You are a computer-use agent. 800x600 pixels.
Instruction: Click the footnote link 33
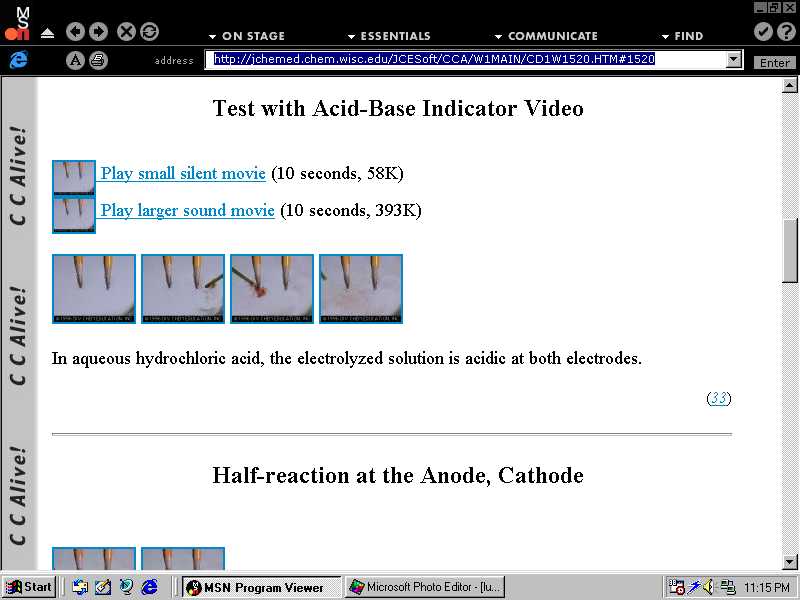(x=718, y=398)
